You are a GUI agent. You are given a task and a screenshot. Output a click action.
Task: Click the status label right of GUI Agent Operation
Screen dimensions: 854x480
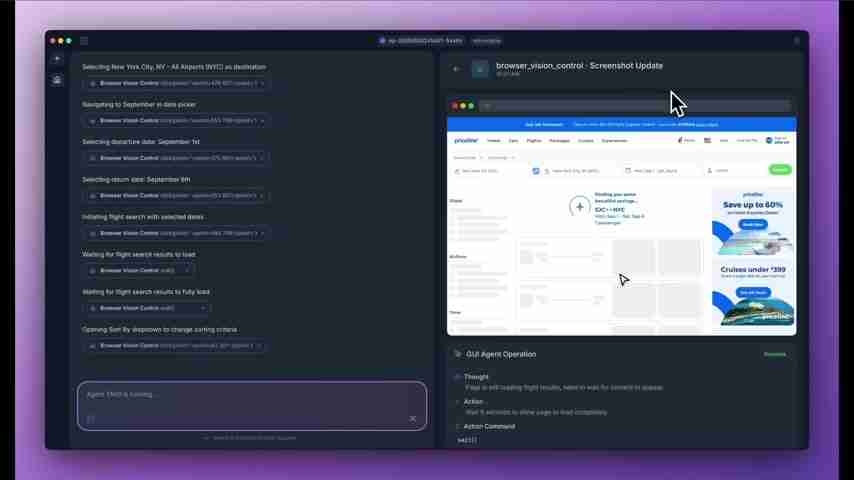(775, 355)
